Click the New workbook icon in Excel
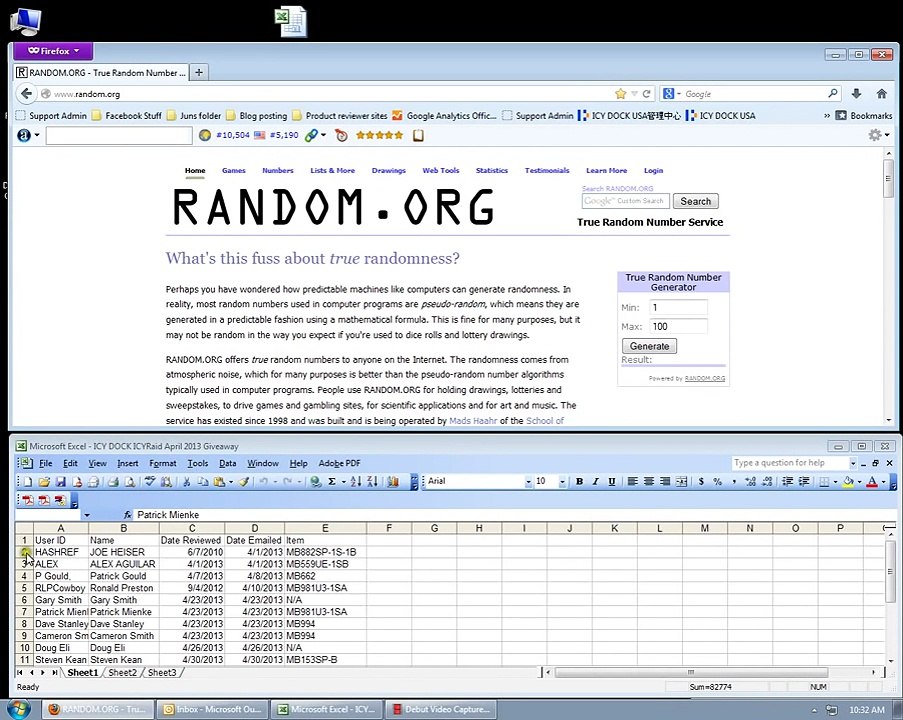The image size is (903, 720). click(x=27, y=482)
